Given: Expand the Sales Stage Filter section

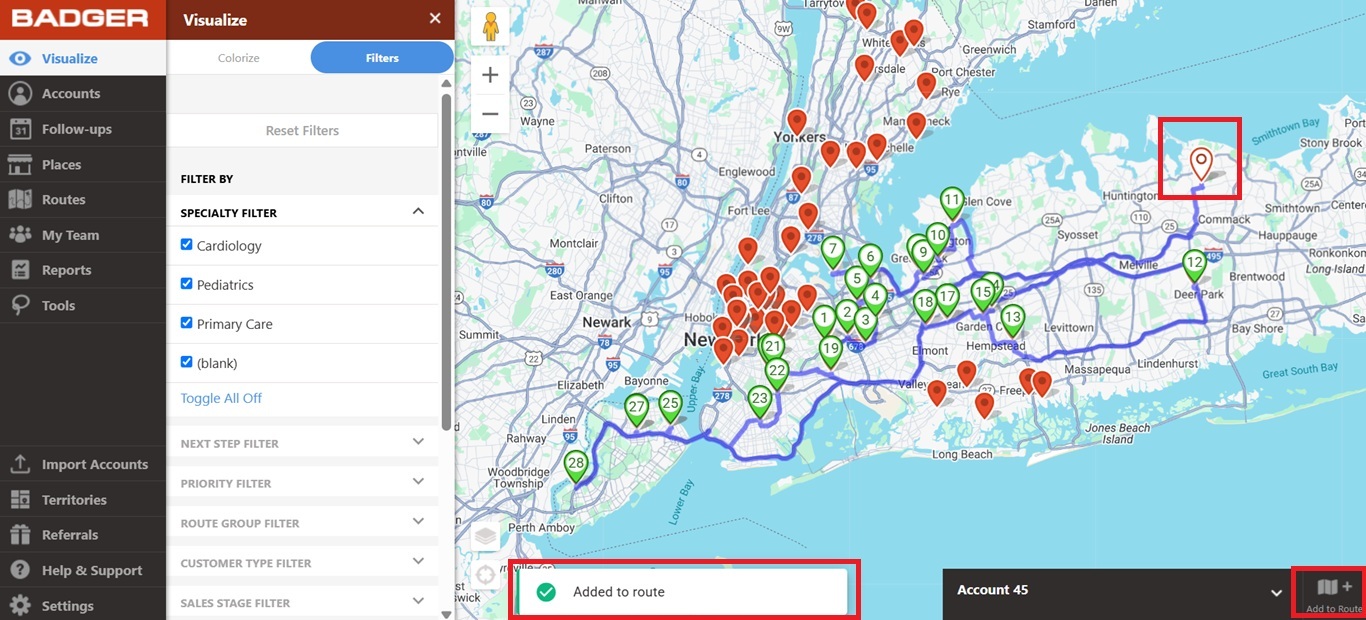Looking at the screenshot, I should [x=418, y=602].
